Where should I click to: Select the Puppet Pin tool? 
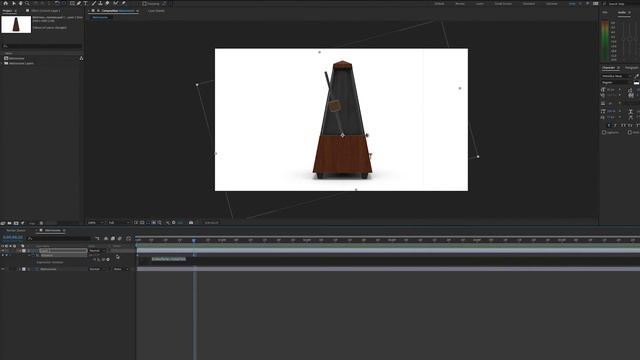tap(124, 3)
